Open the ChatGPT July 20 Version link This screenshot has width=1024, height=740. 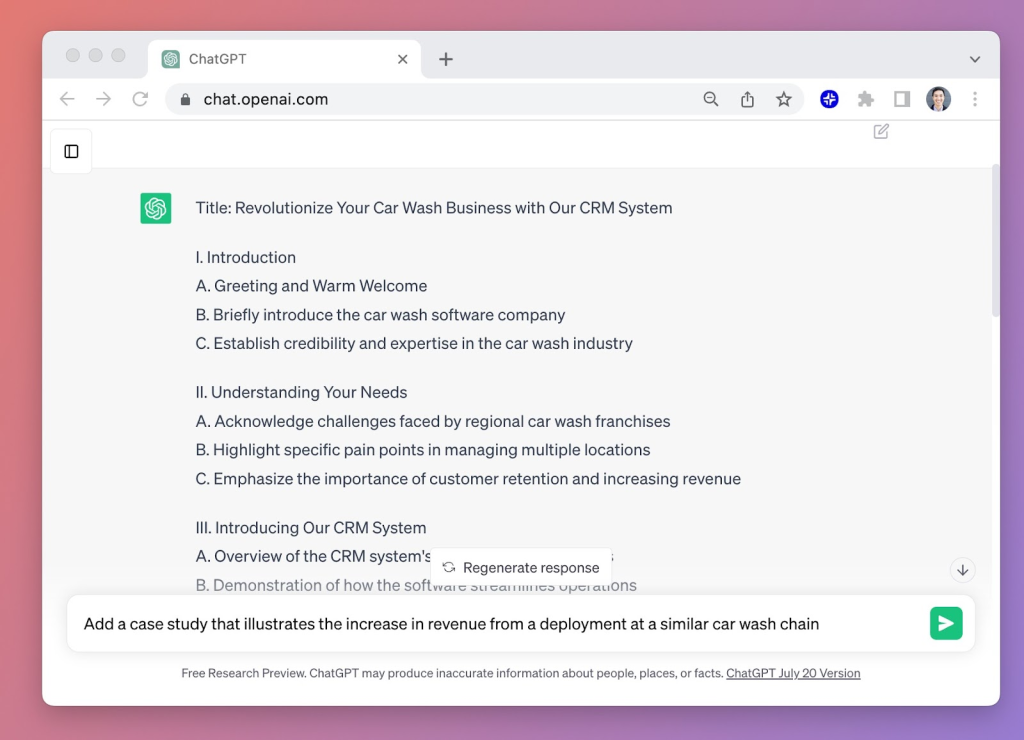793,673
